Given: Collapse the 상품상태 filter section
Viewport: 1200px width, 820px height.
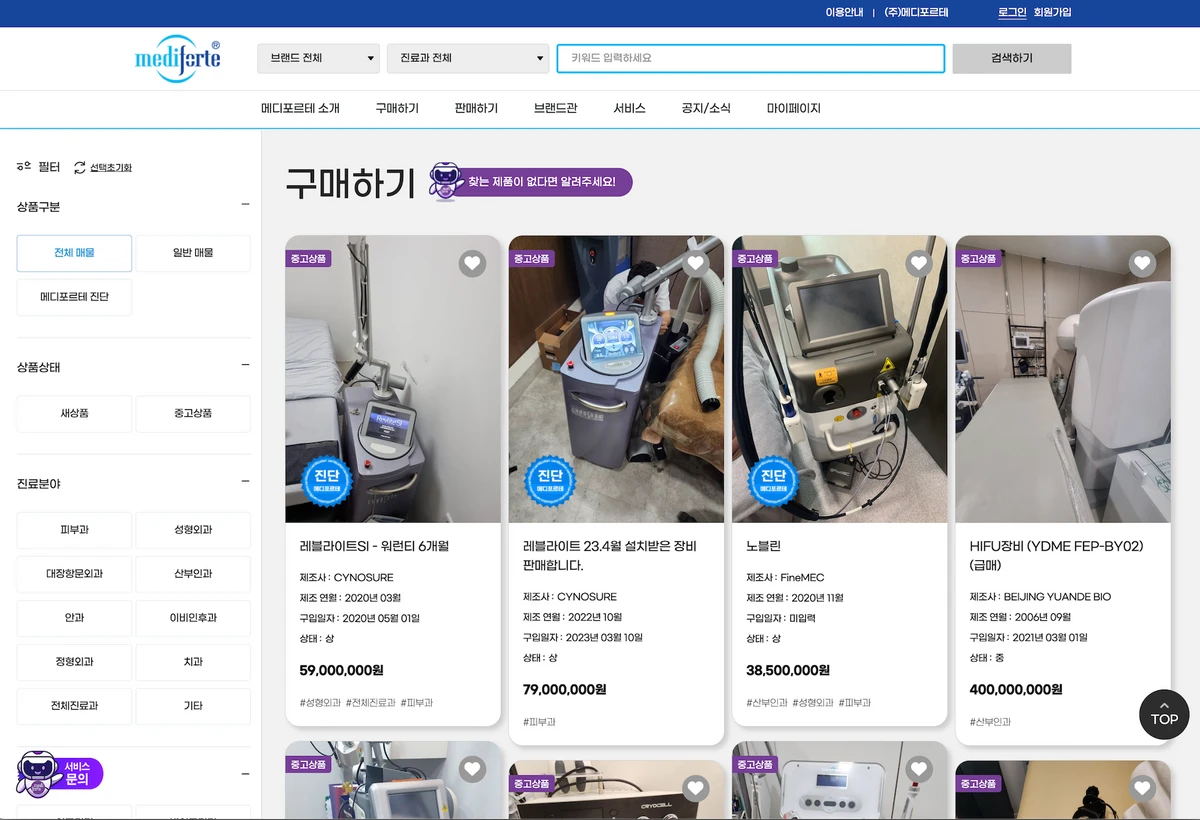Looking at the screenshot, I should [x=245, y=366].
